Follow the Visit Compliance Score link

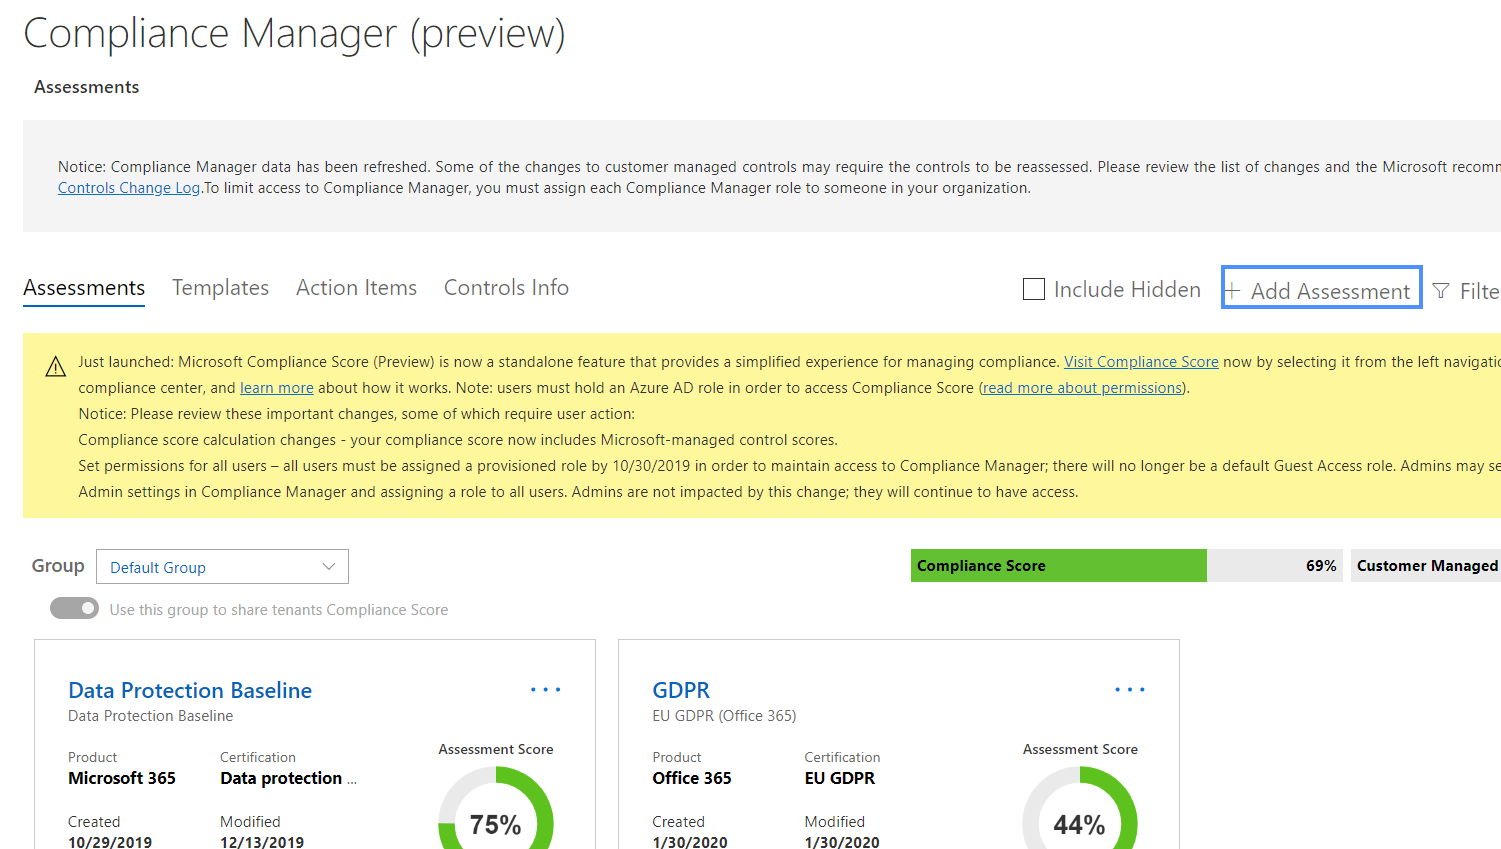click(x=1141, y=362)
